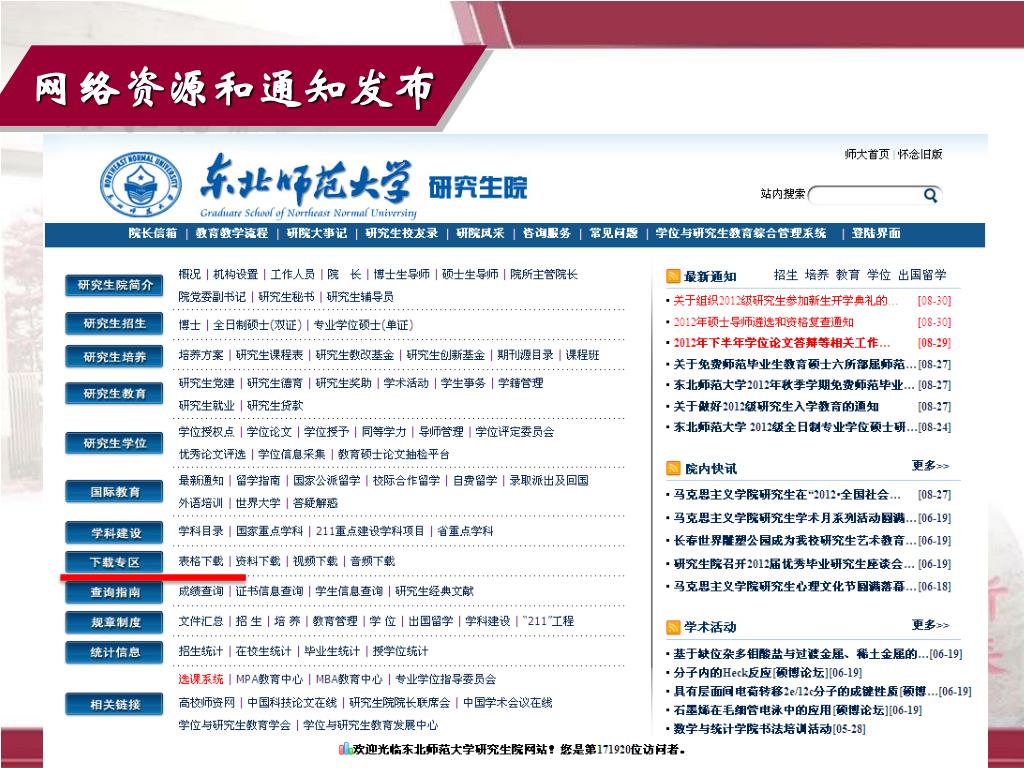The width and height of the screenshot is (1024, 768).
Task: Open 院长信箱 in the navigation bar
Action: click(153, 233)
